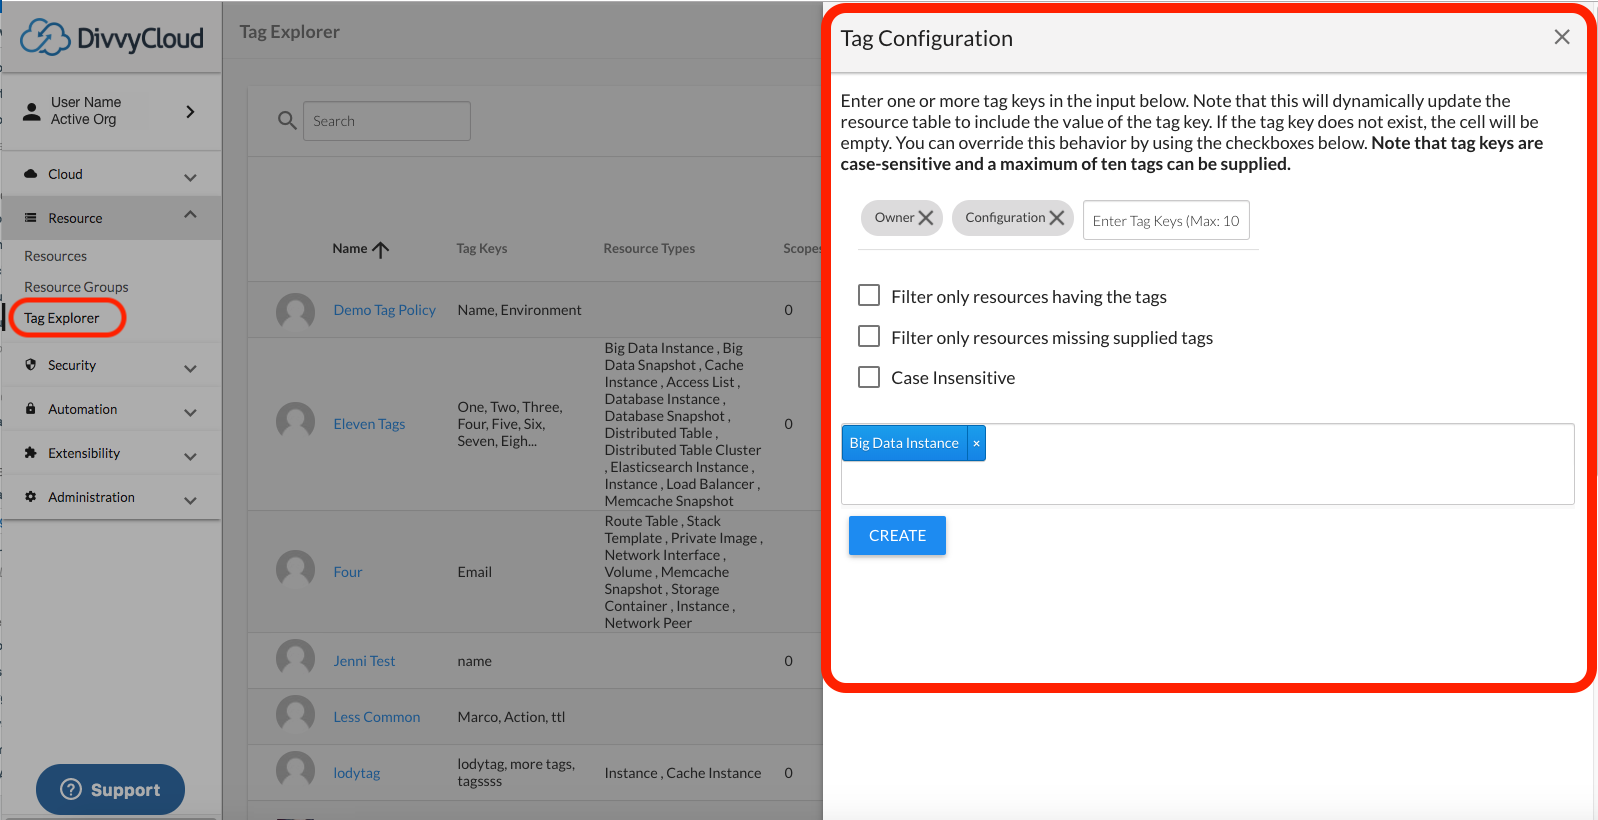The image size is (1598, 820).
Task: Select the Automation menu label
Action: click(83, 409)
